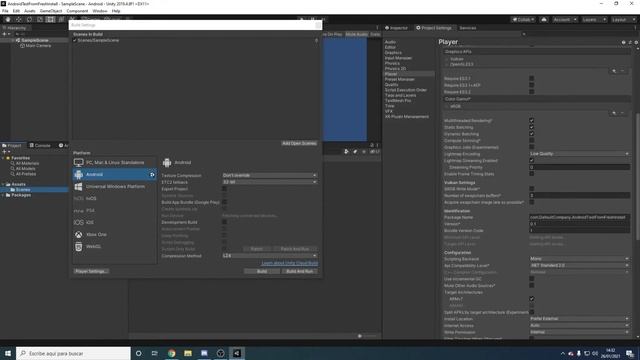Image resolution: width=640 pixels, height=360 pixels.
Task: Open Install Location dropdown
Action: click(579, 319)
